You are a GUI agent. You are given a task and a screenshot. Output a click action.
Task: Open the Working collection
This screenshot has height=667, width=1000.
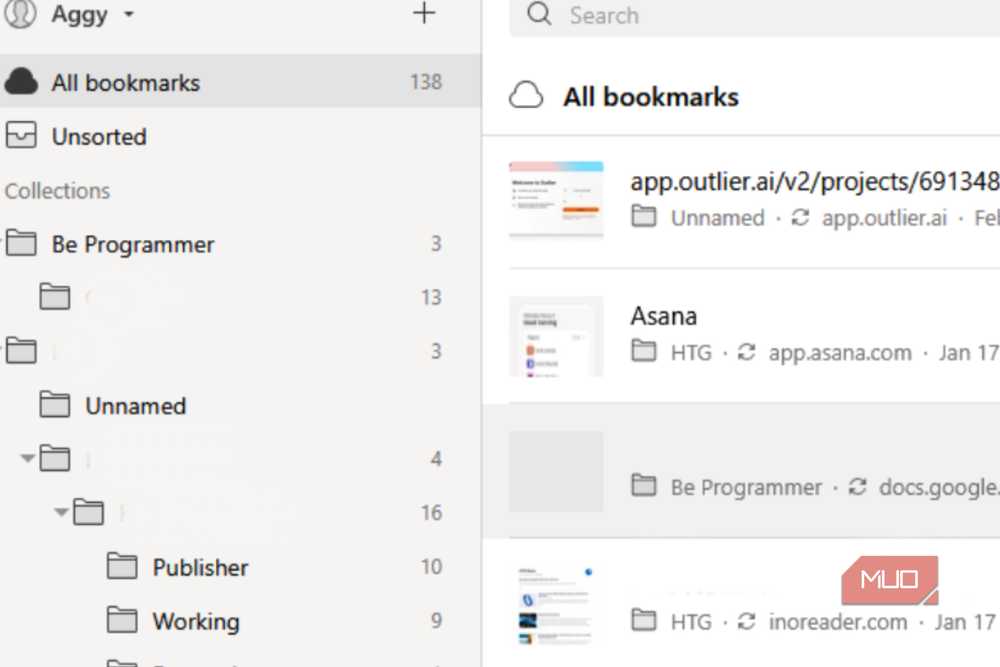point(240,620)
